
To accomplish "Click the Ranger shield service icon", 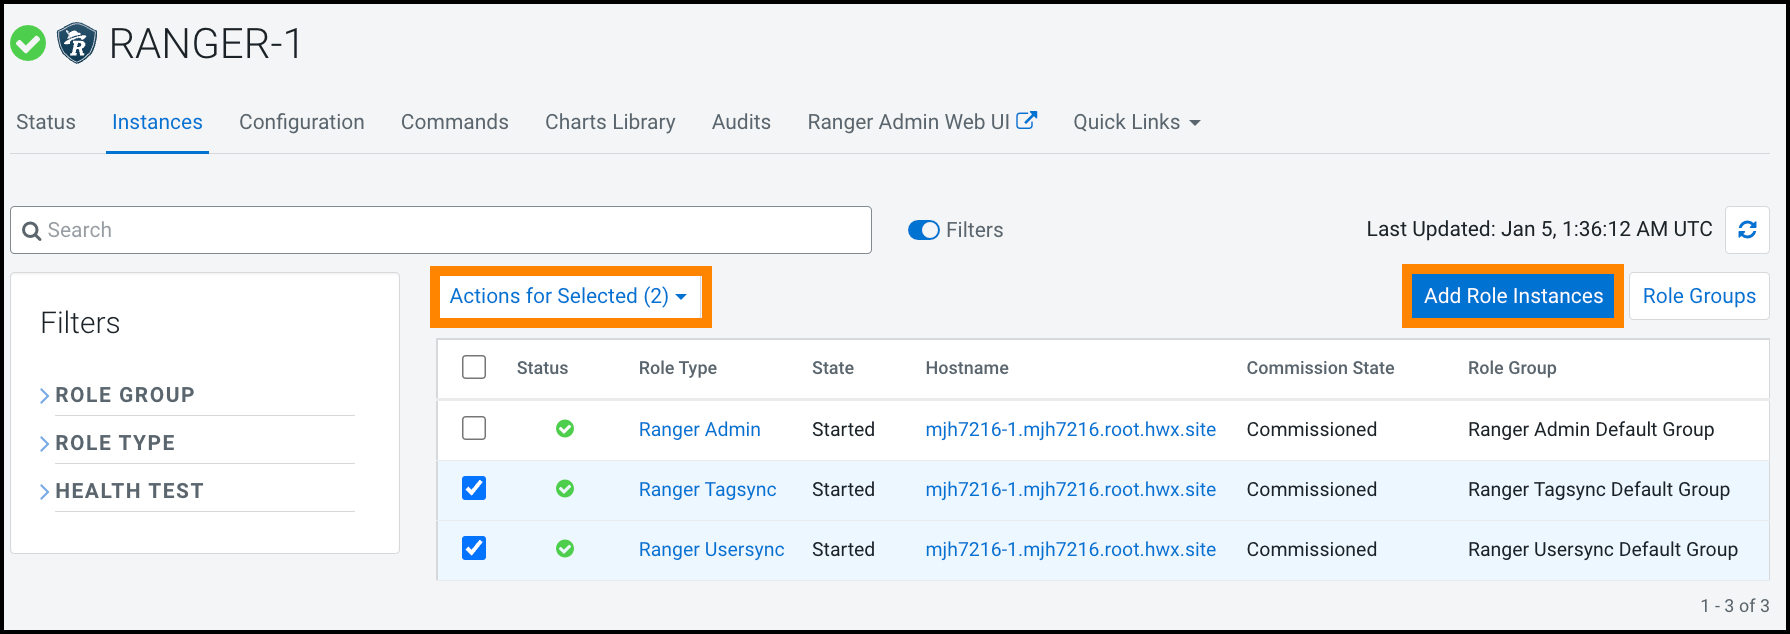I will tap(77, 44).
